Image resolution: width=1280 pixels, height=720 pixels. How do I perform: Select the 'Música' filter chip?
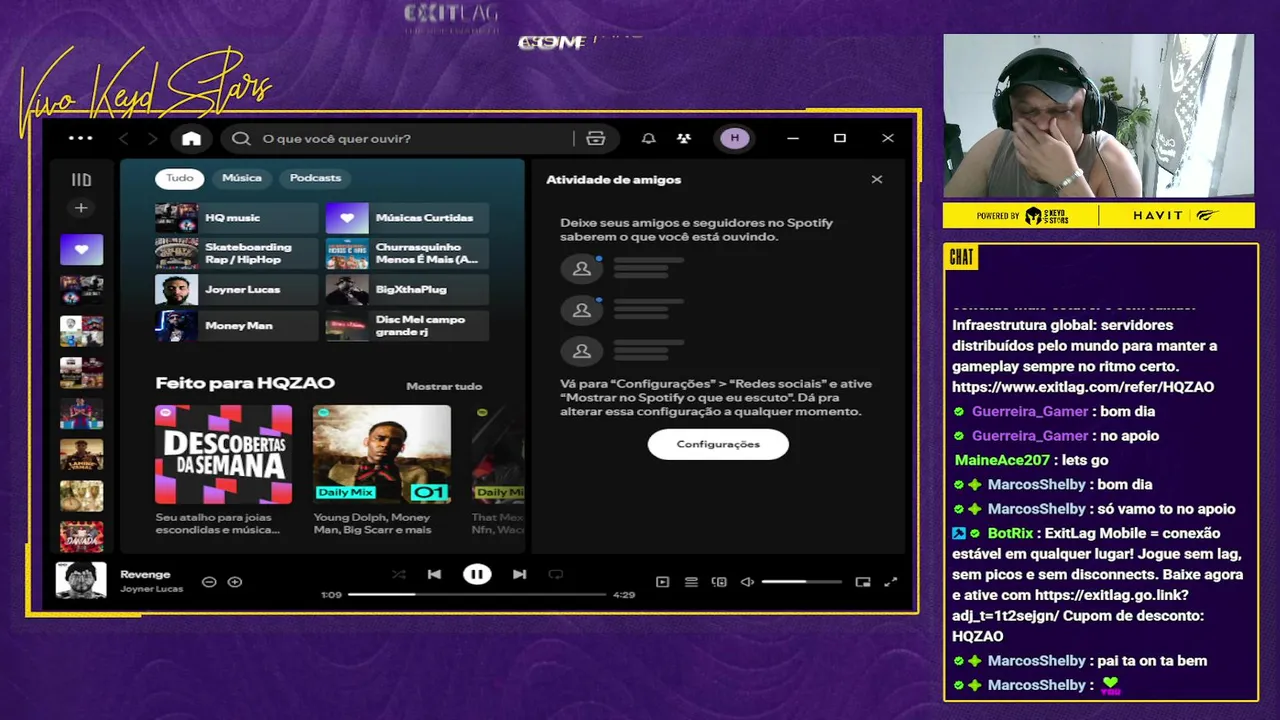242,178
